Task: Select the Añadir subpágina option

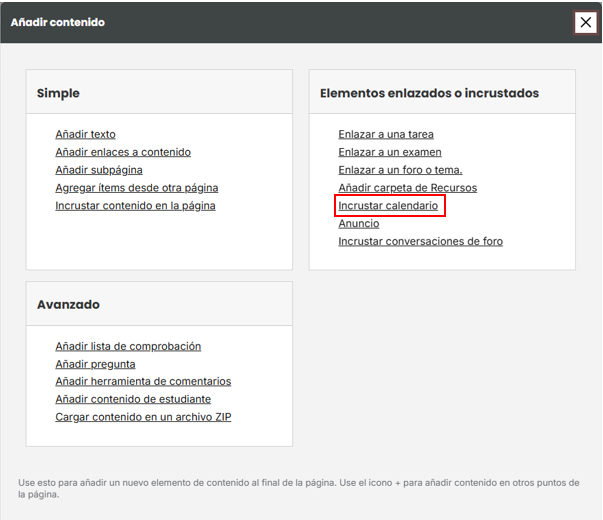Action: point(99,170)
